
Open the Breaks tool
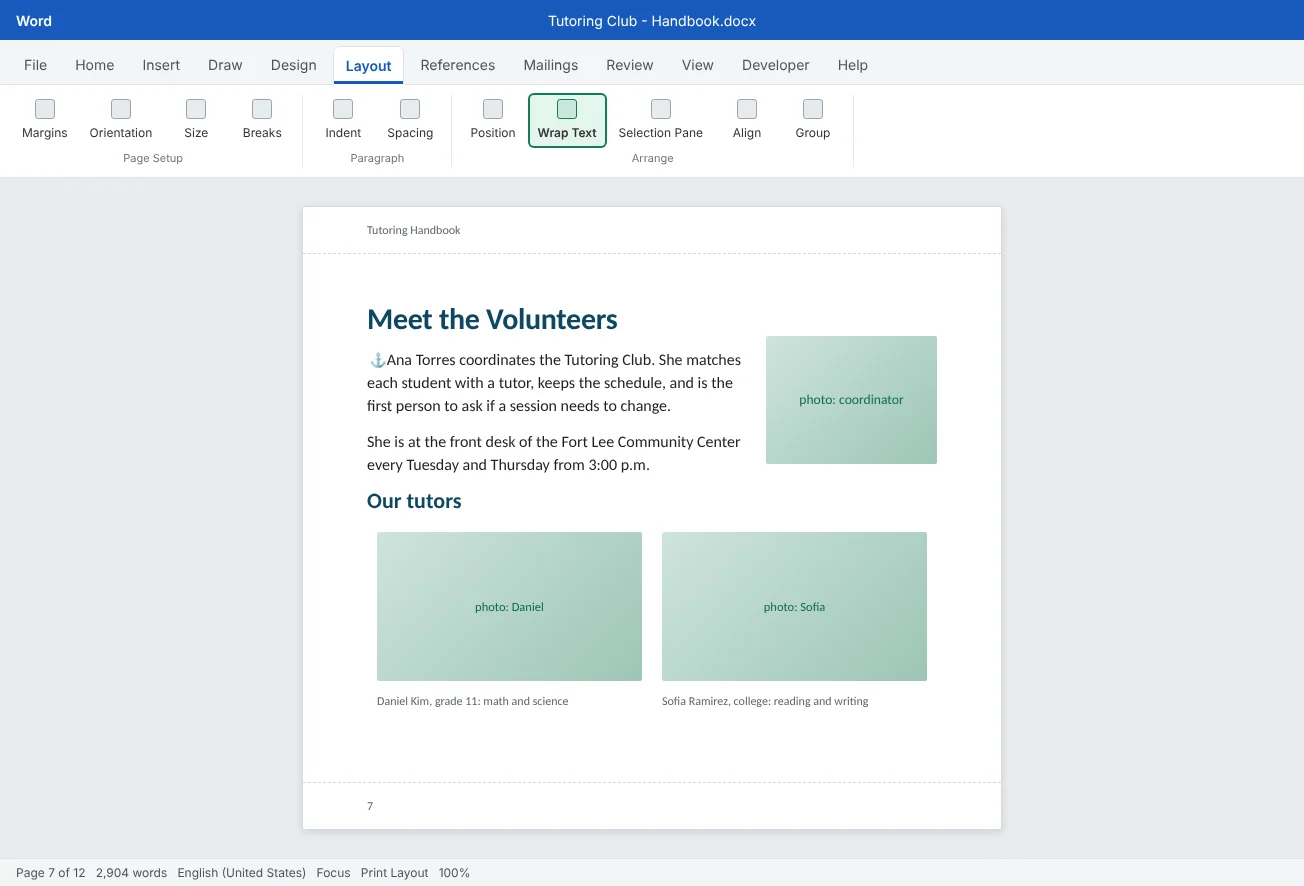(x=262, y=120)
